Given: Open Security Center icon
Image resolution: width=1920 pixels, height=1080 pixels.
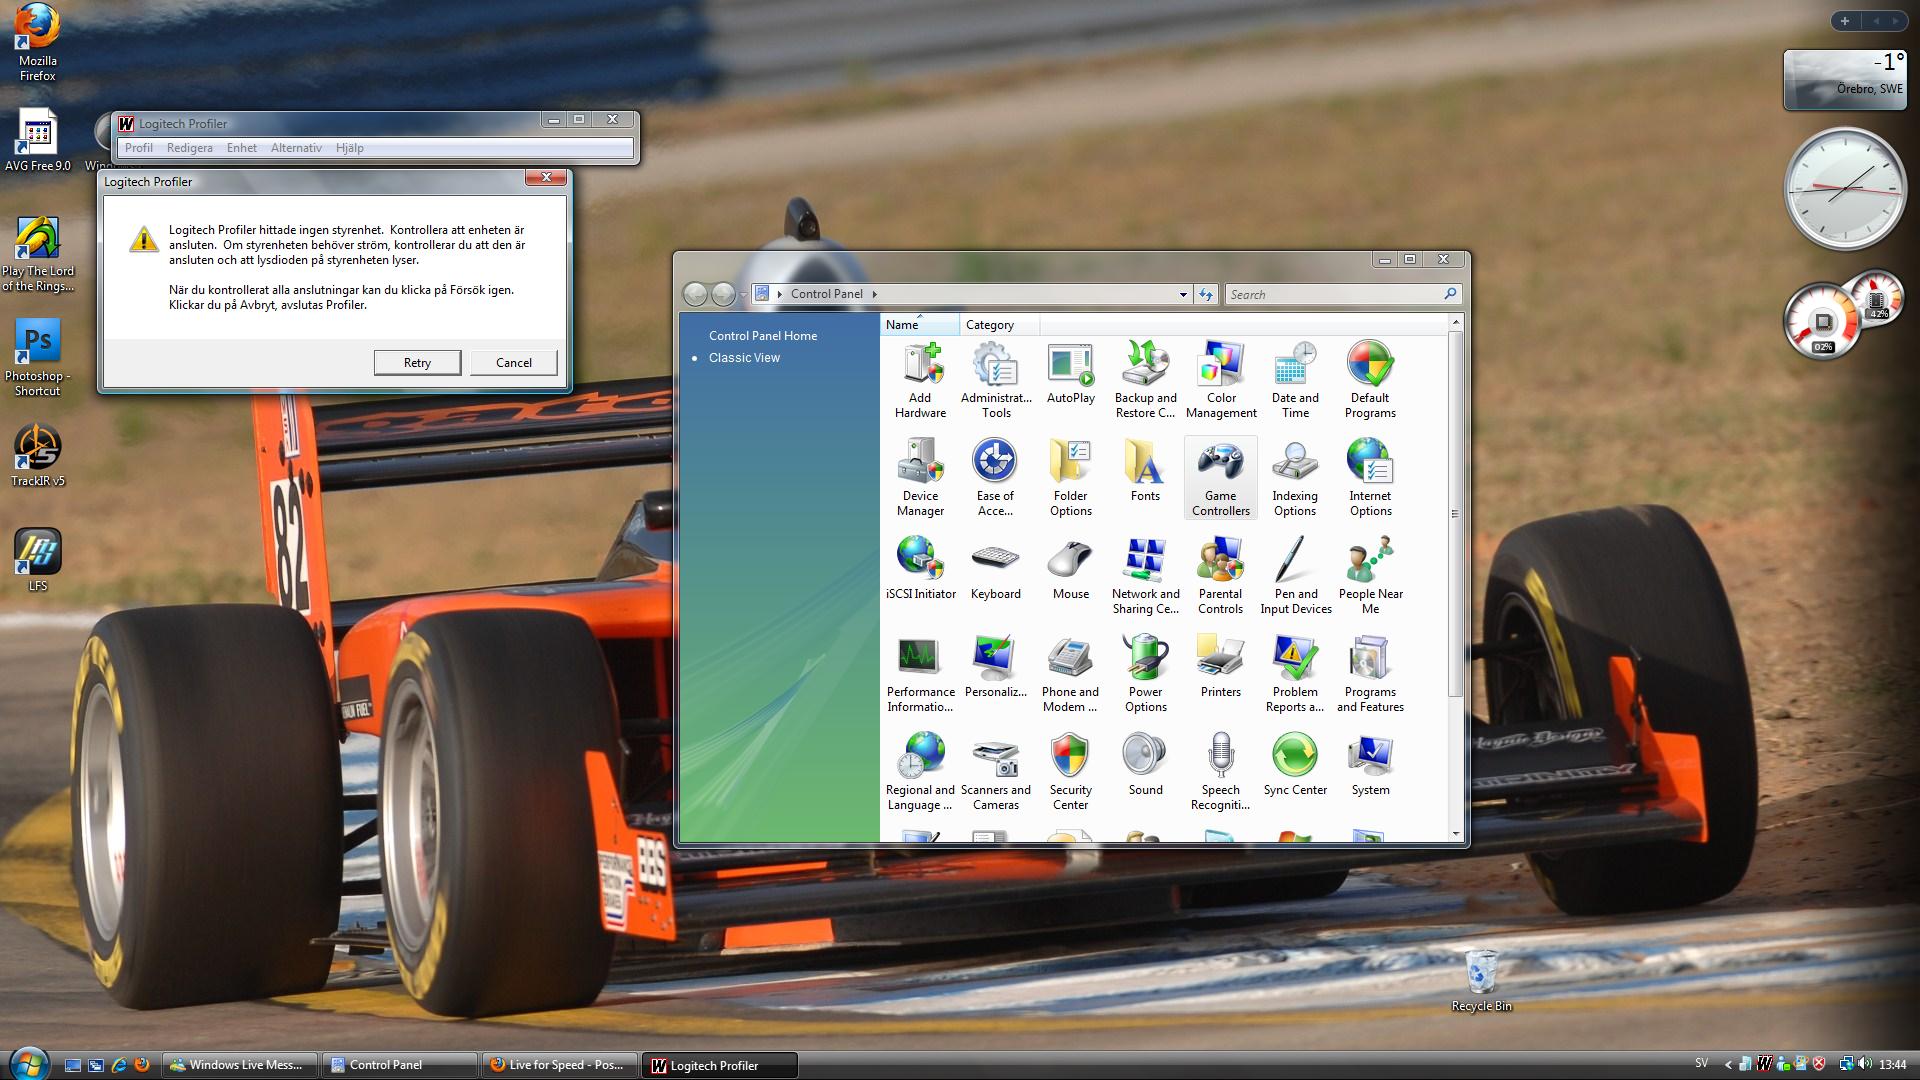Looking at the screenshot, I should click(1070, 770).
